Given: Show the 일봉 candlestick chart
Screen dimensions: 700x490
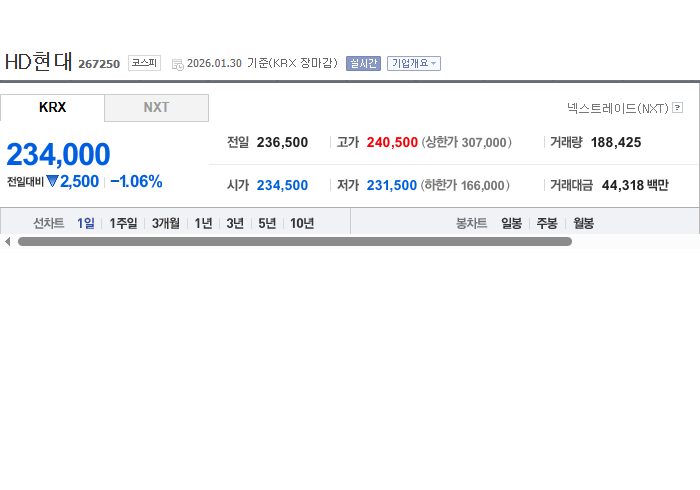Looking at the screenshot, I should [511, 223].
